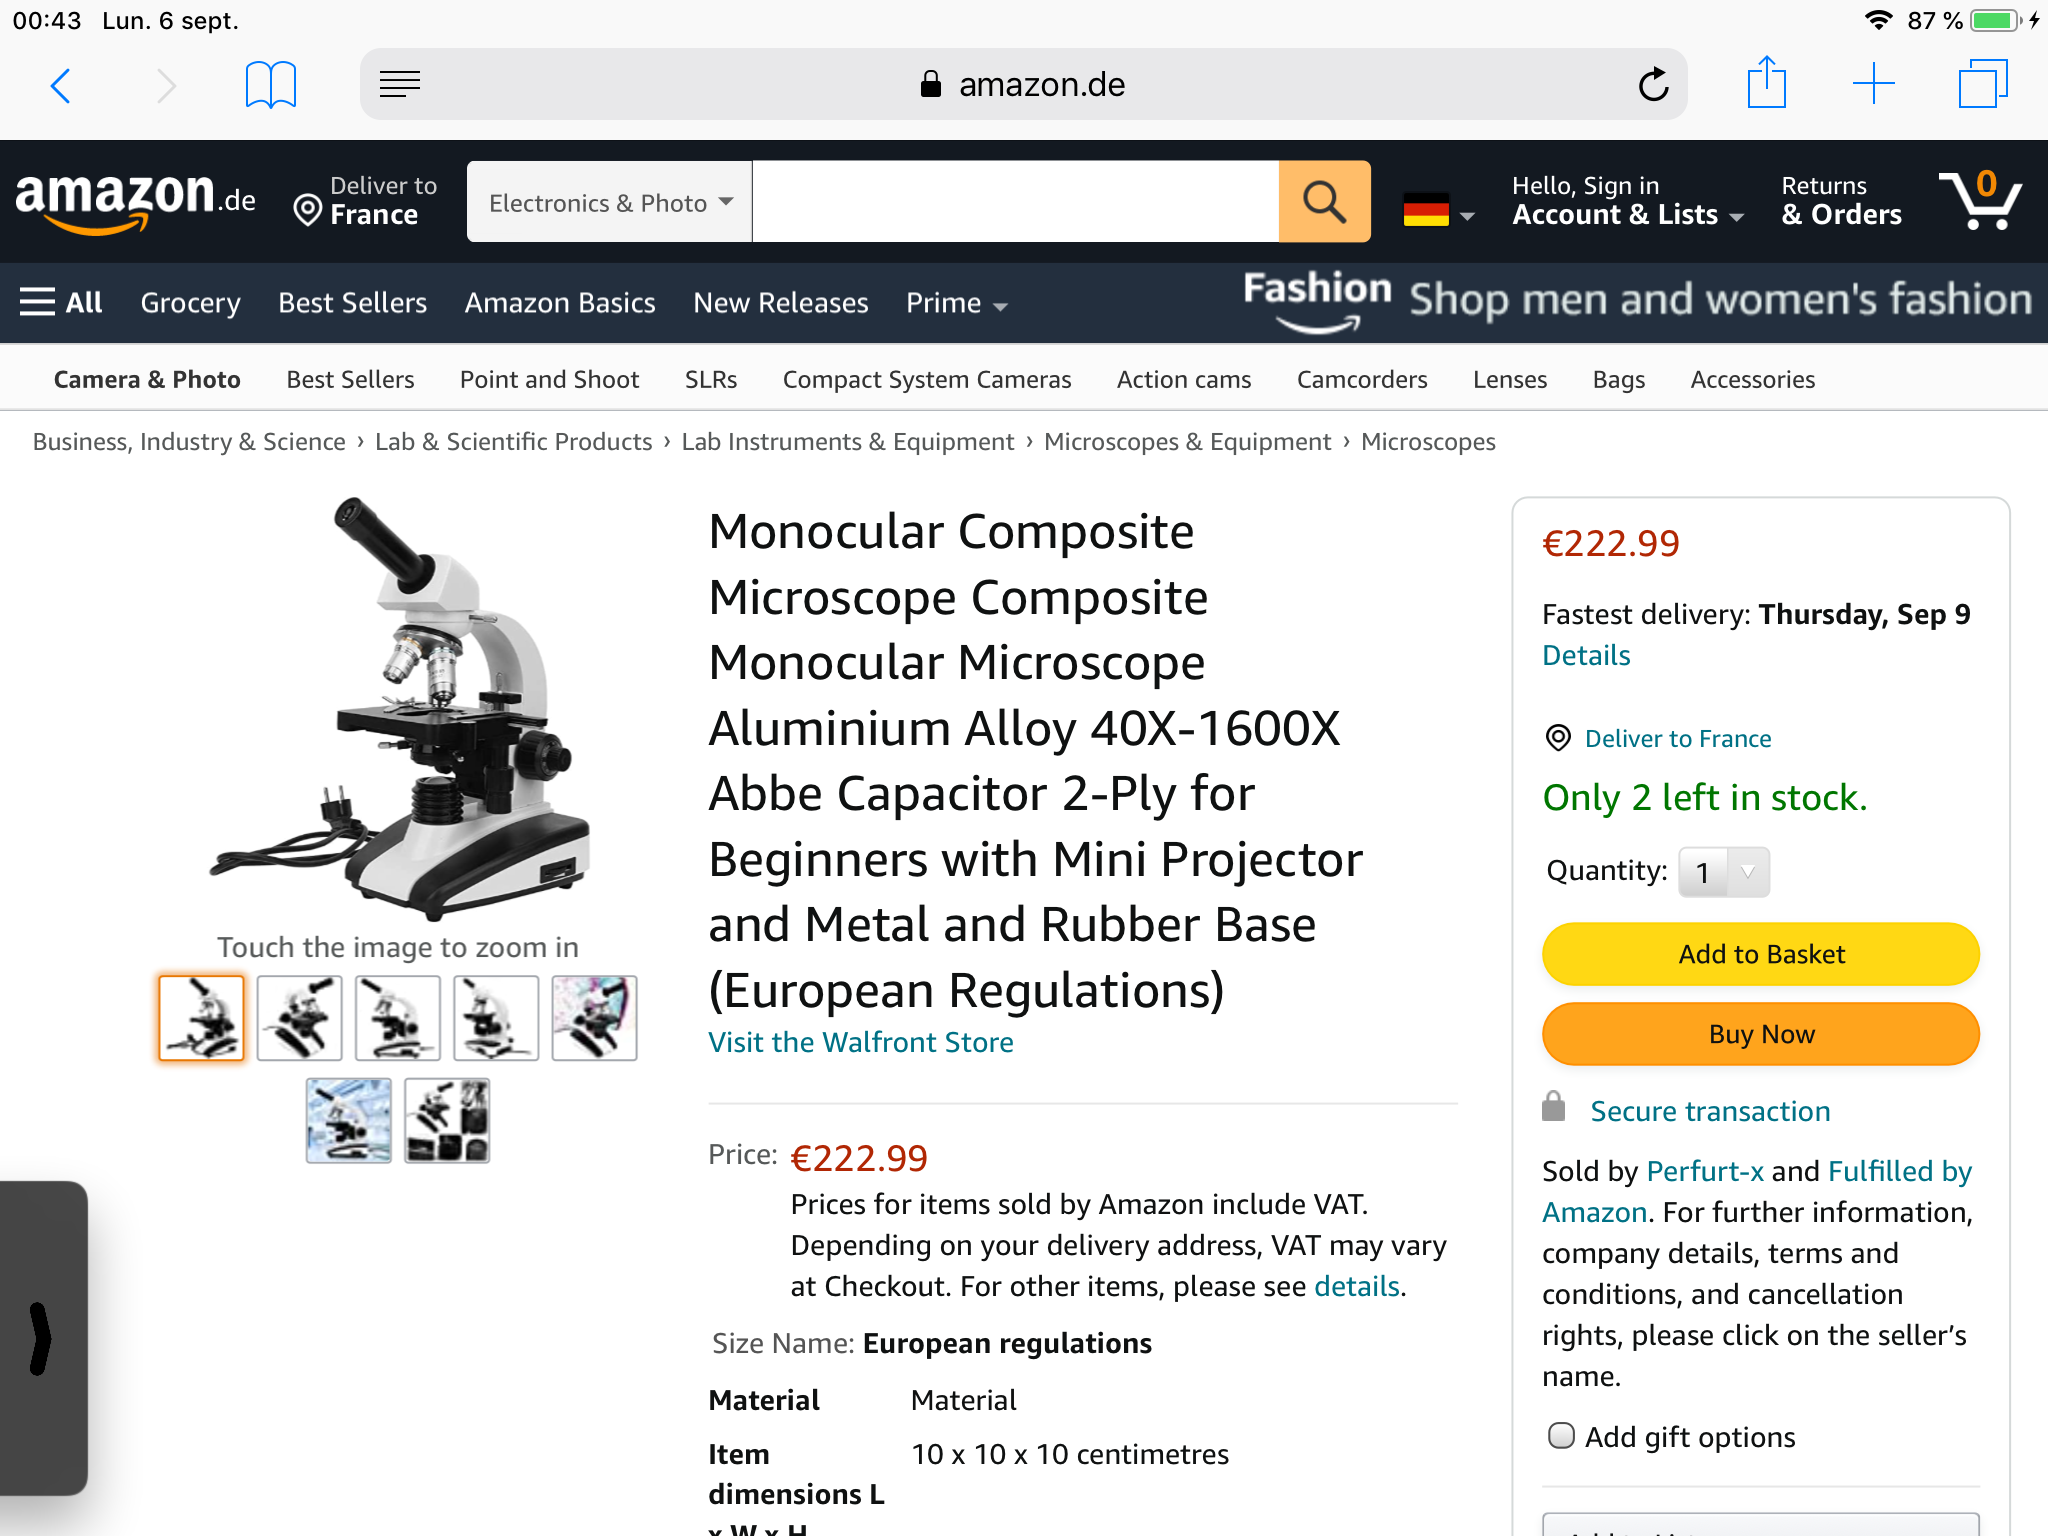Screen dimensions: 2048x1536
Task: Show all open Safari tabs
Action: click(1982, 84)
